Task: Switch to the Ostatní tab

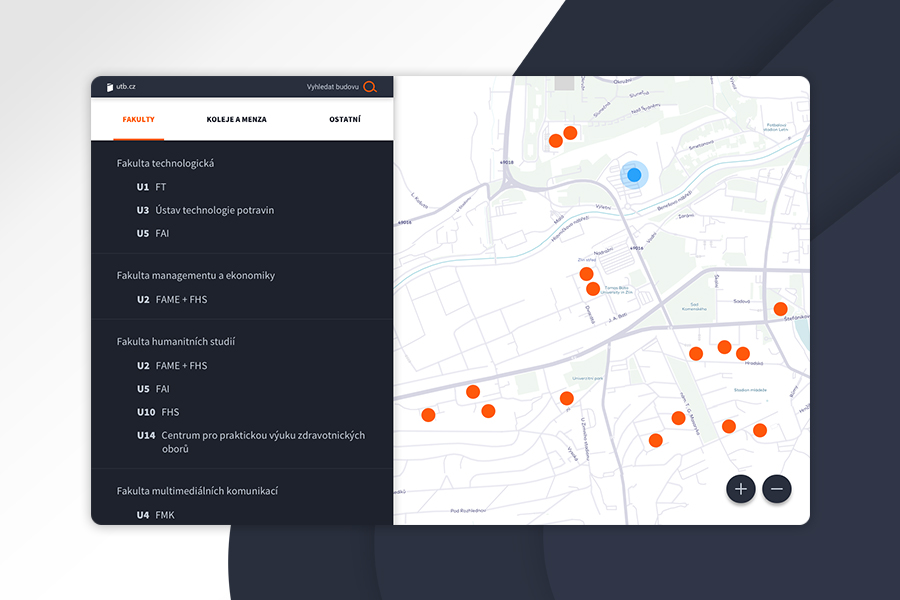Action: coord(345,119)
